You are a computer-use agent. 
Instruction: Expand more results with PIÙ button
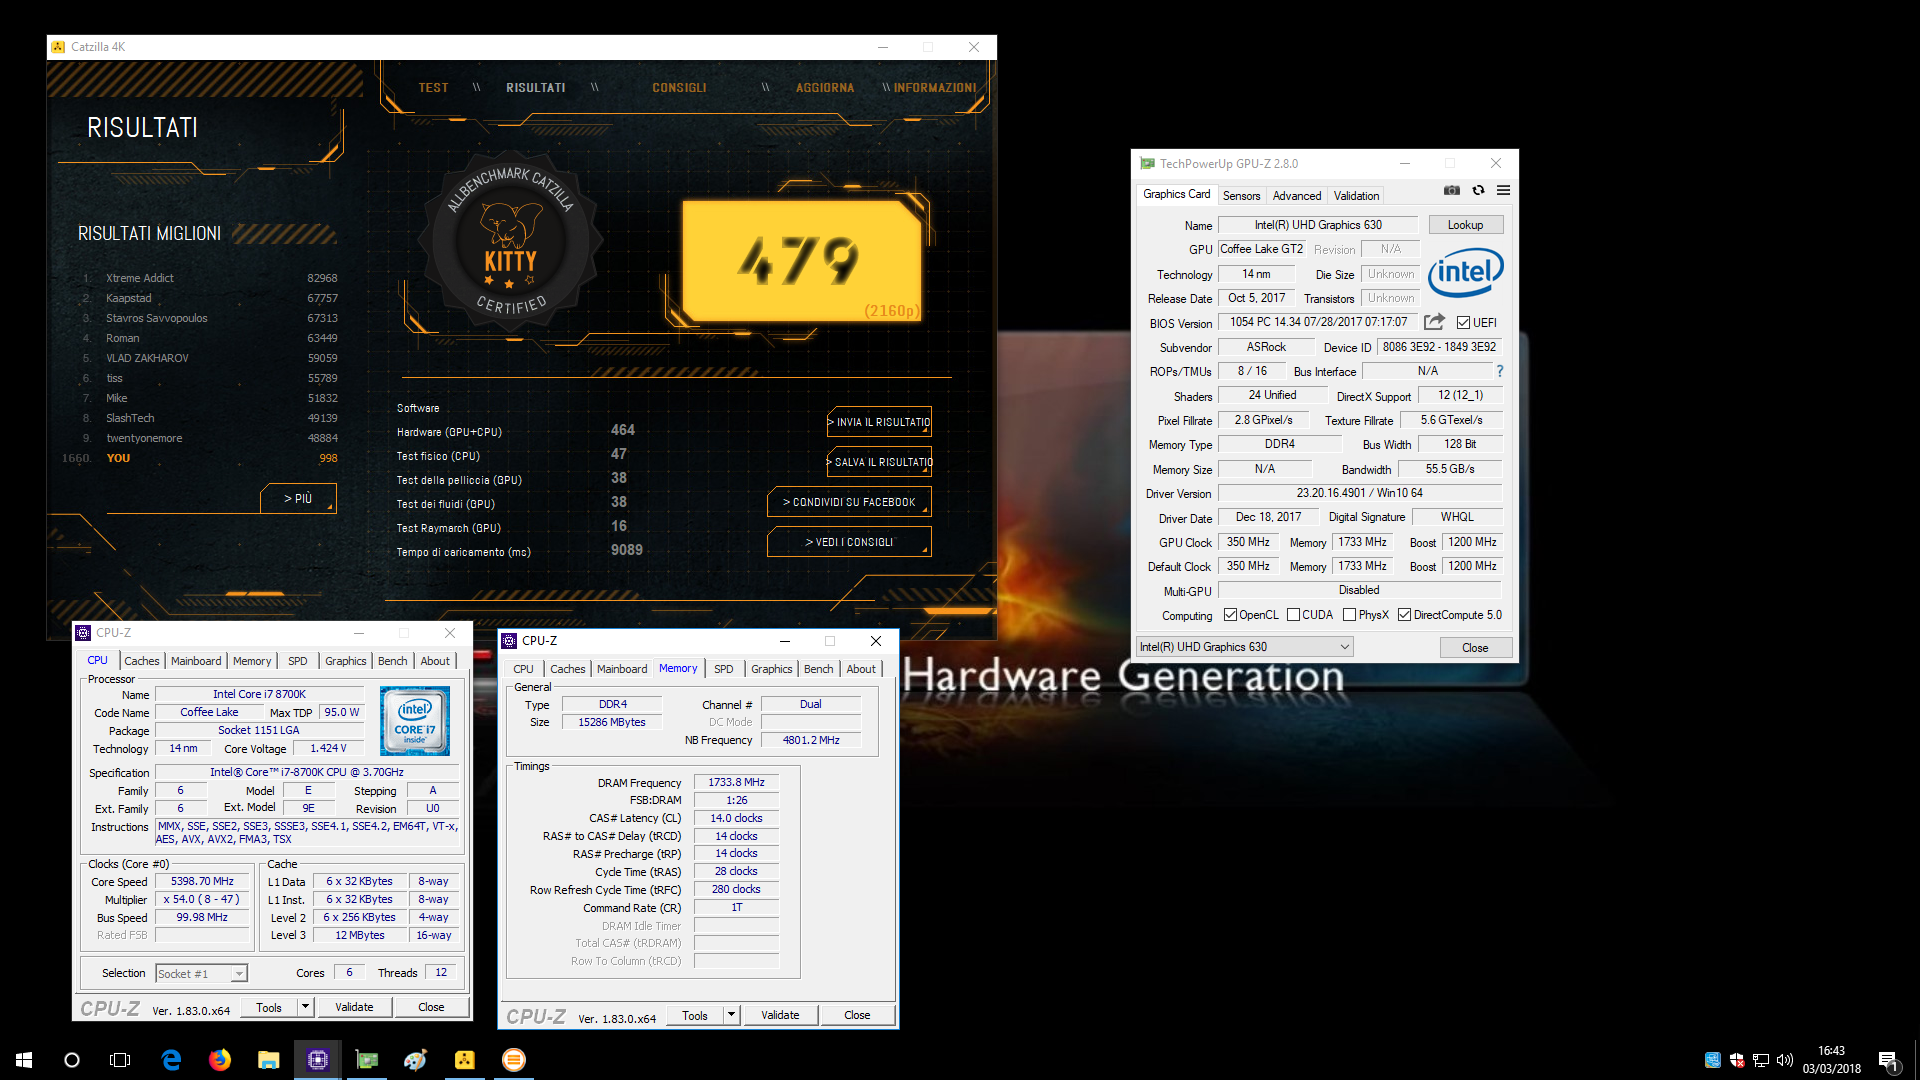298,498
